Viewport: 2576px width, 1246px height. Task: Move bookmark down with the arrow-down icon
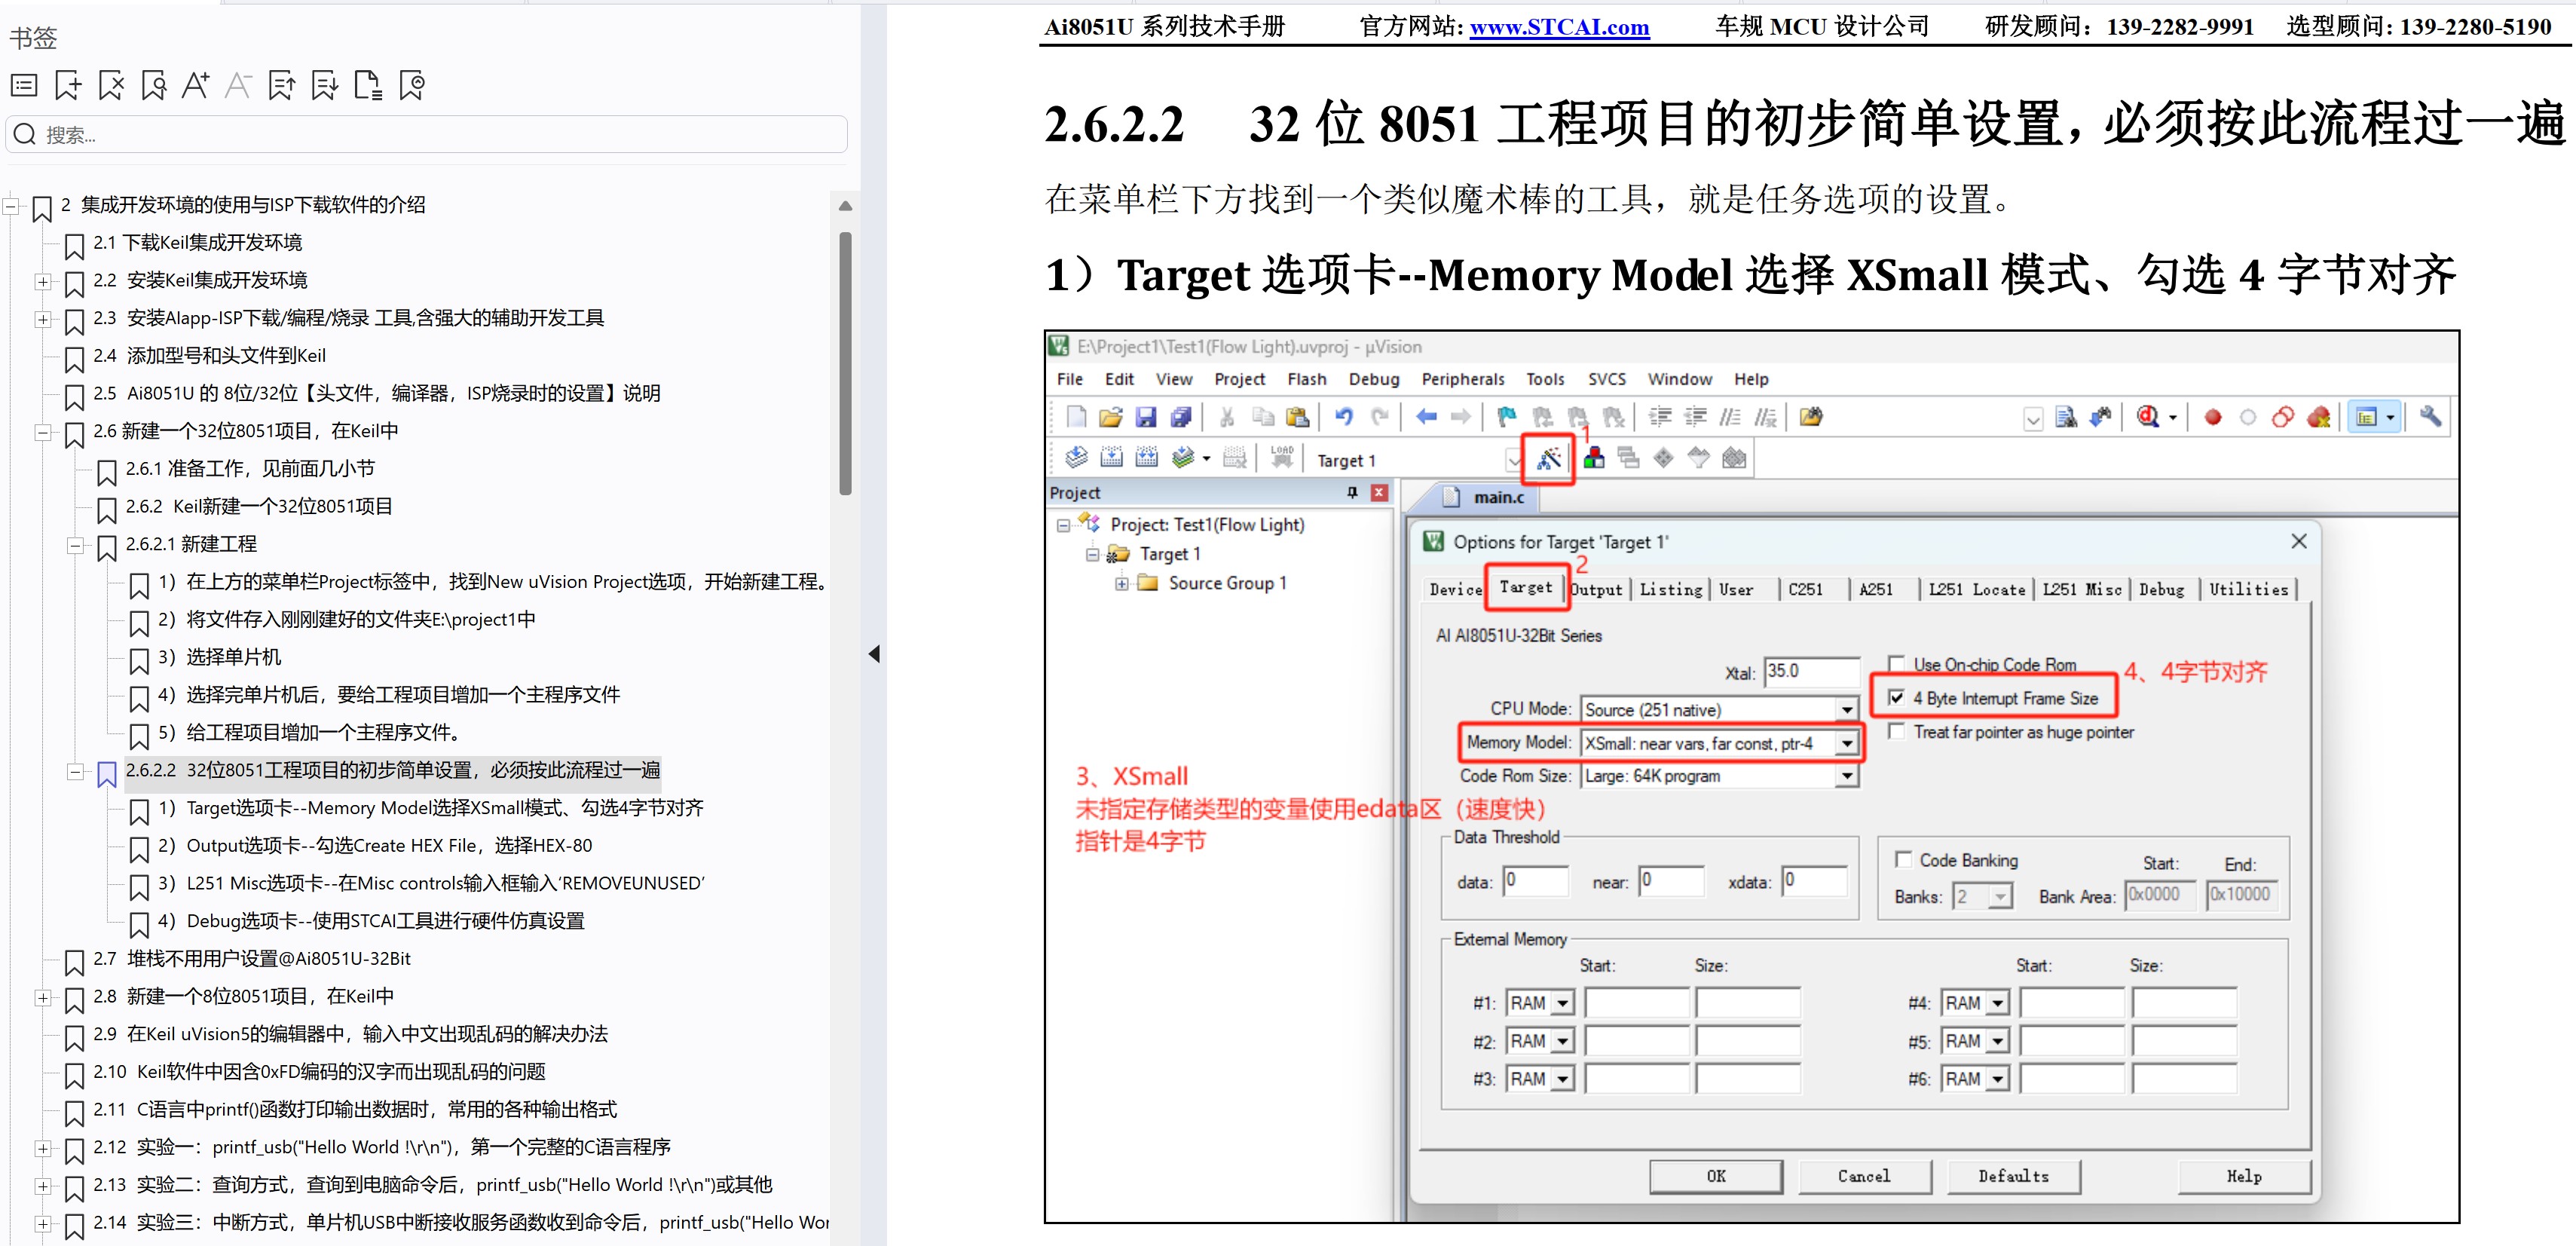325,86
